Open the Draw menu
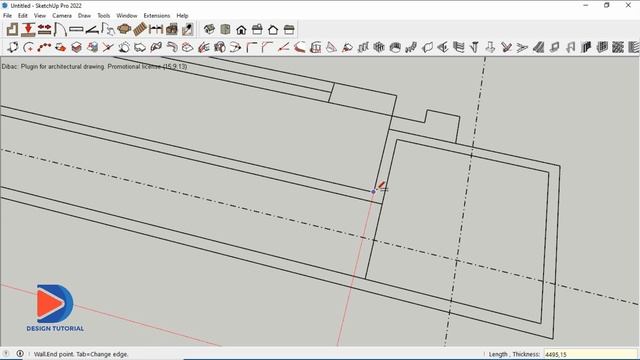Screen dimensions: 640x360 tap(84, 16)
